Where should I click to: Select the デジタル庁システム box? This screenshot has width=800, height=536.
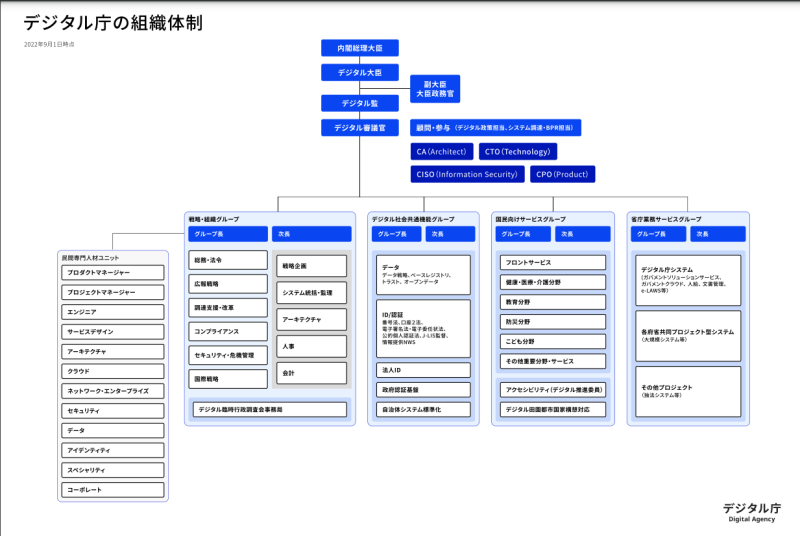[689, 278]
